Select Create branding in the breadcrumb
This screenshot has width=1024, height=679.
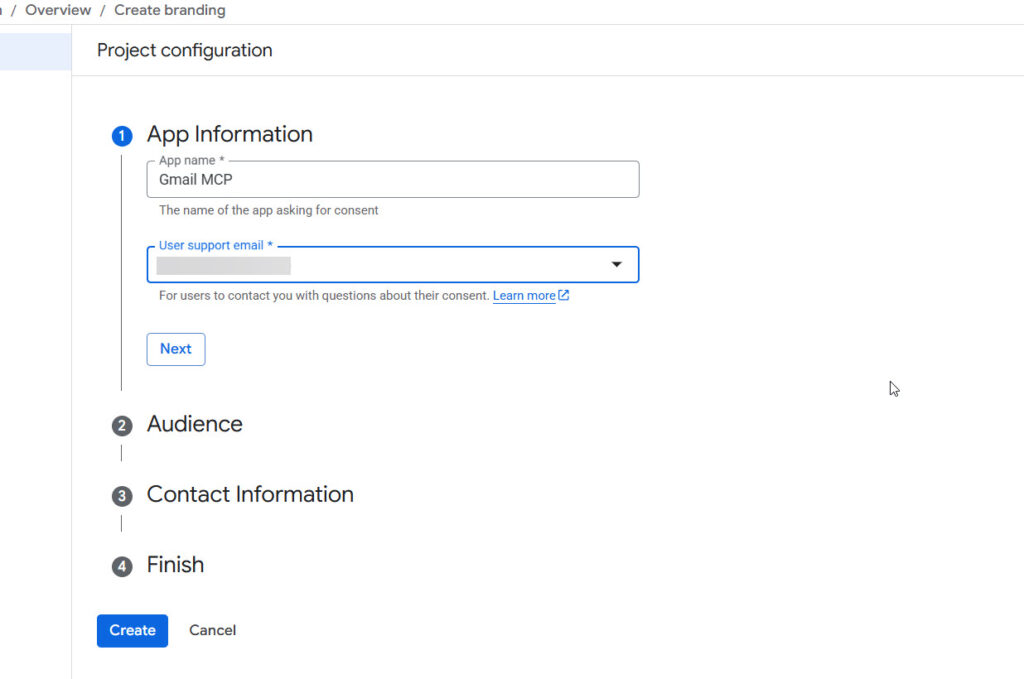(x=168, y=10)
